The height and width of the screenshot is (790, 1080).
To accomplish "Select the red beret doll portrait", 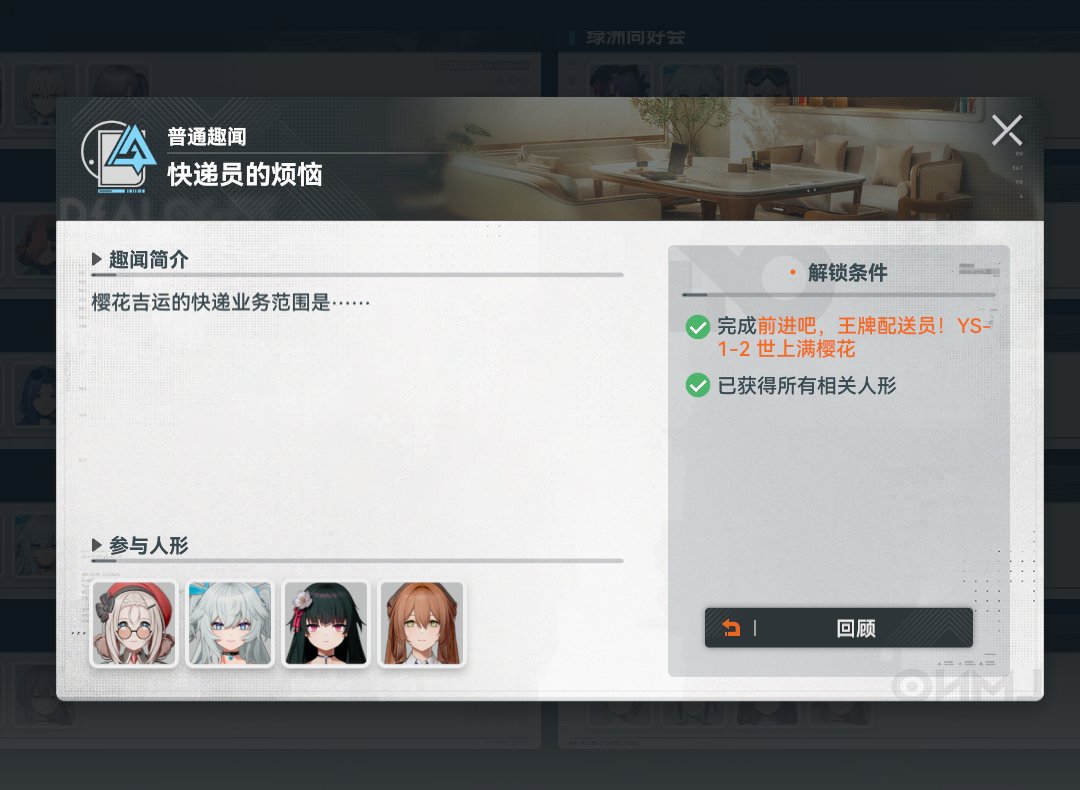I will click(x=134, y=624).
